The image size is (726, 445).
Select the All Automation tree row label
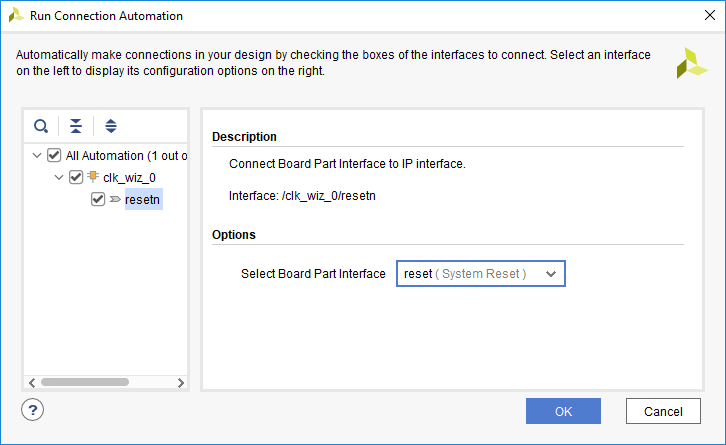point(126,156)
